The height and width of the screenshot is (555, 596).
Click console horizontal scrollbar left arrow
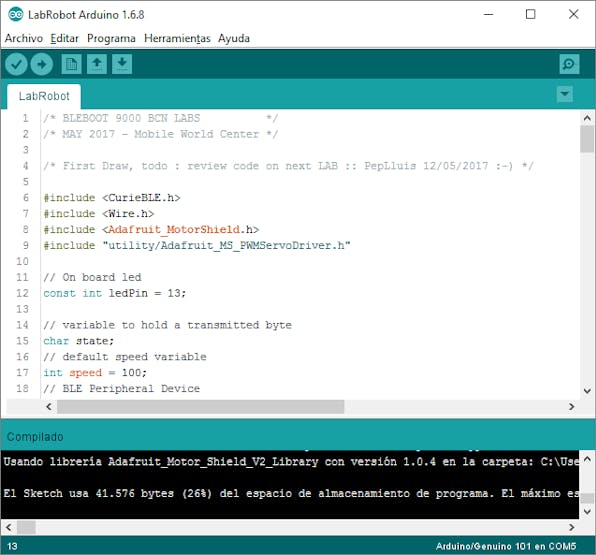[x=8, y=528]
